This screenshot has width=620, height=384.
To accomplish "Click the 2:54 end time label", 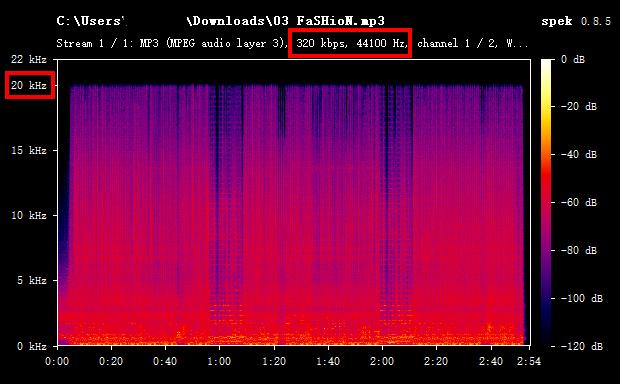I will (529, 361).
